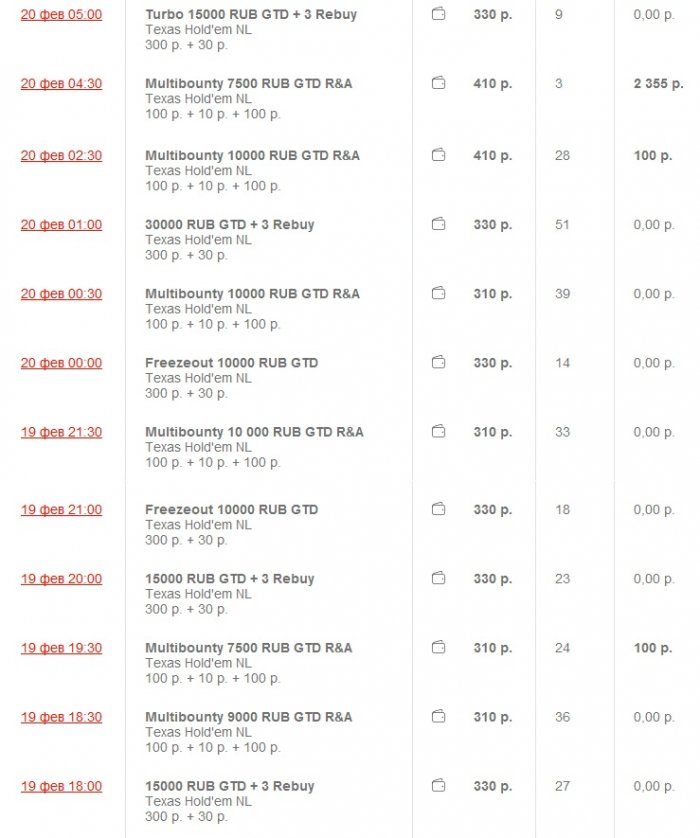700x838 pixels.
Task: Click wallet icon for Turbo 15000 RUB GTD row
Action: pyautogui.click(x=438, y=15)
